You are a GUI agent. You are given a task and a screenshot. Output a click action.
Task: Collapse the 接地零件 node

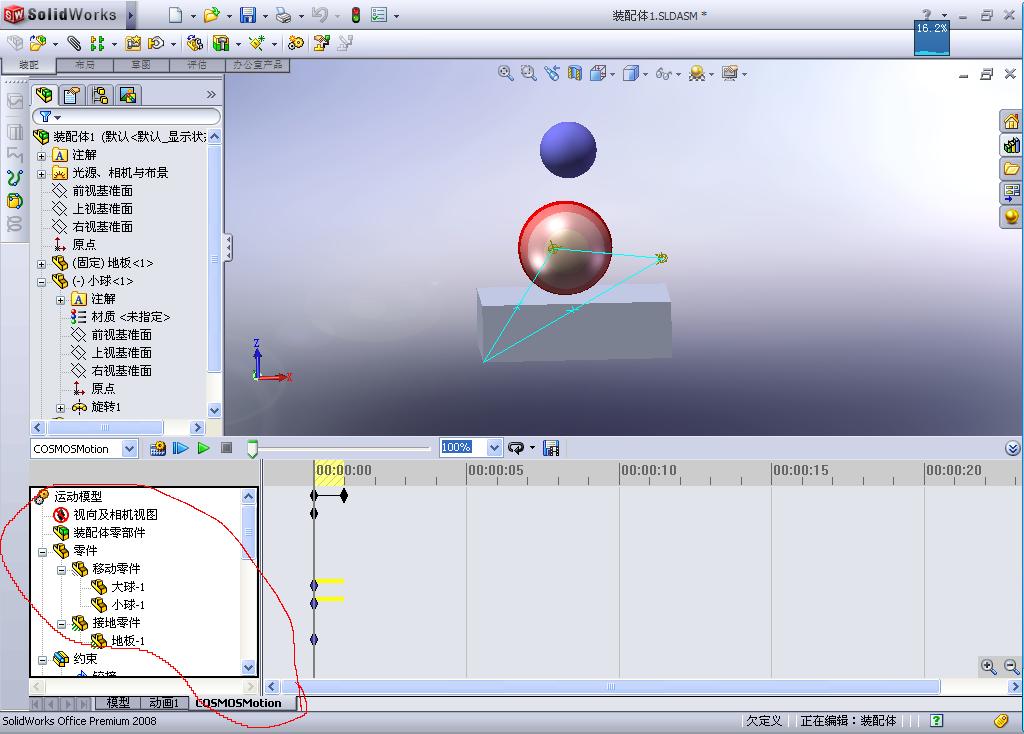(x=61, y=624)
